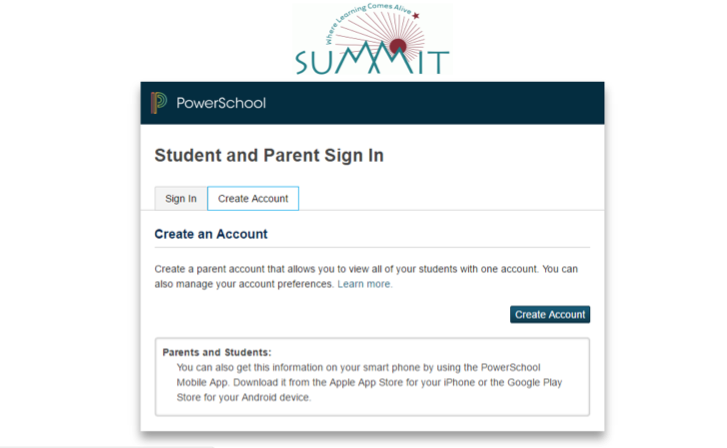Click the Summit school logo image
The width and height of the screenshot is (727, 448).
point(372,39)
